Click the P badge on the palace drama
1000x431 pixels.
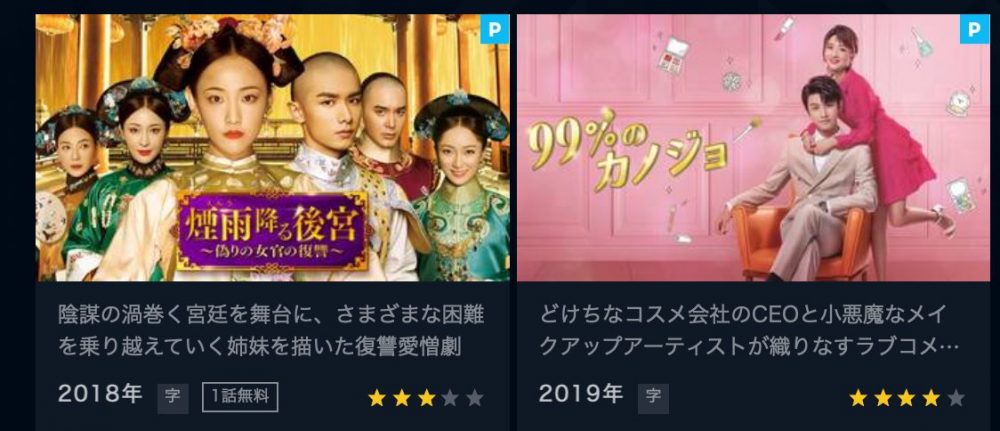click(x=495, y=29)
